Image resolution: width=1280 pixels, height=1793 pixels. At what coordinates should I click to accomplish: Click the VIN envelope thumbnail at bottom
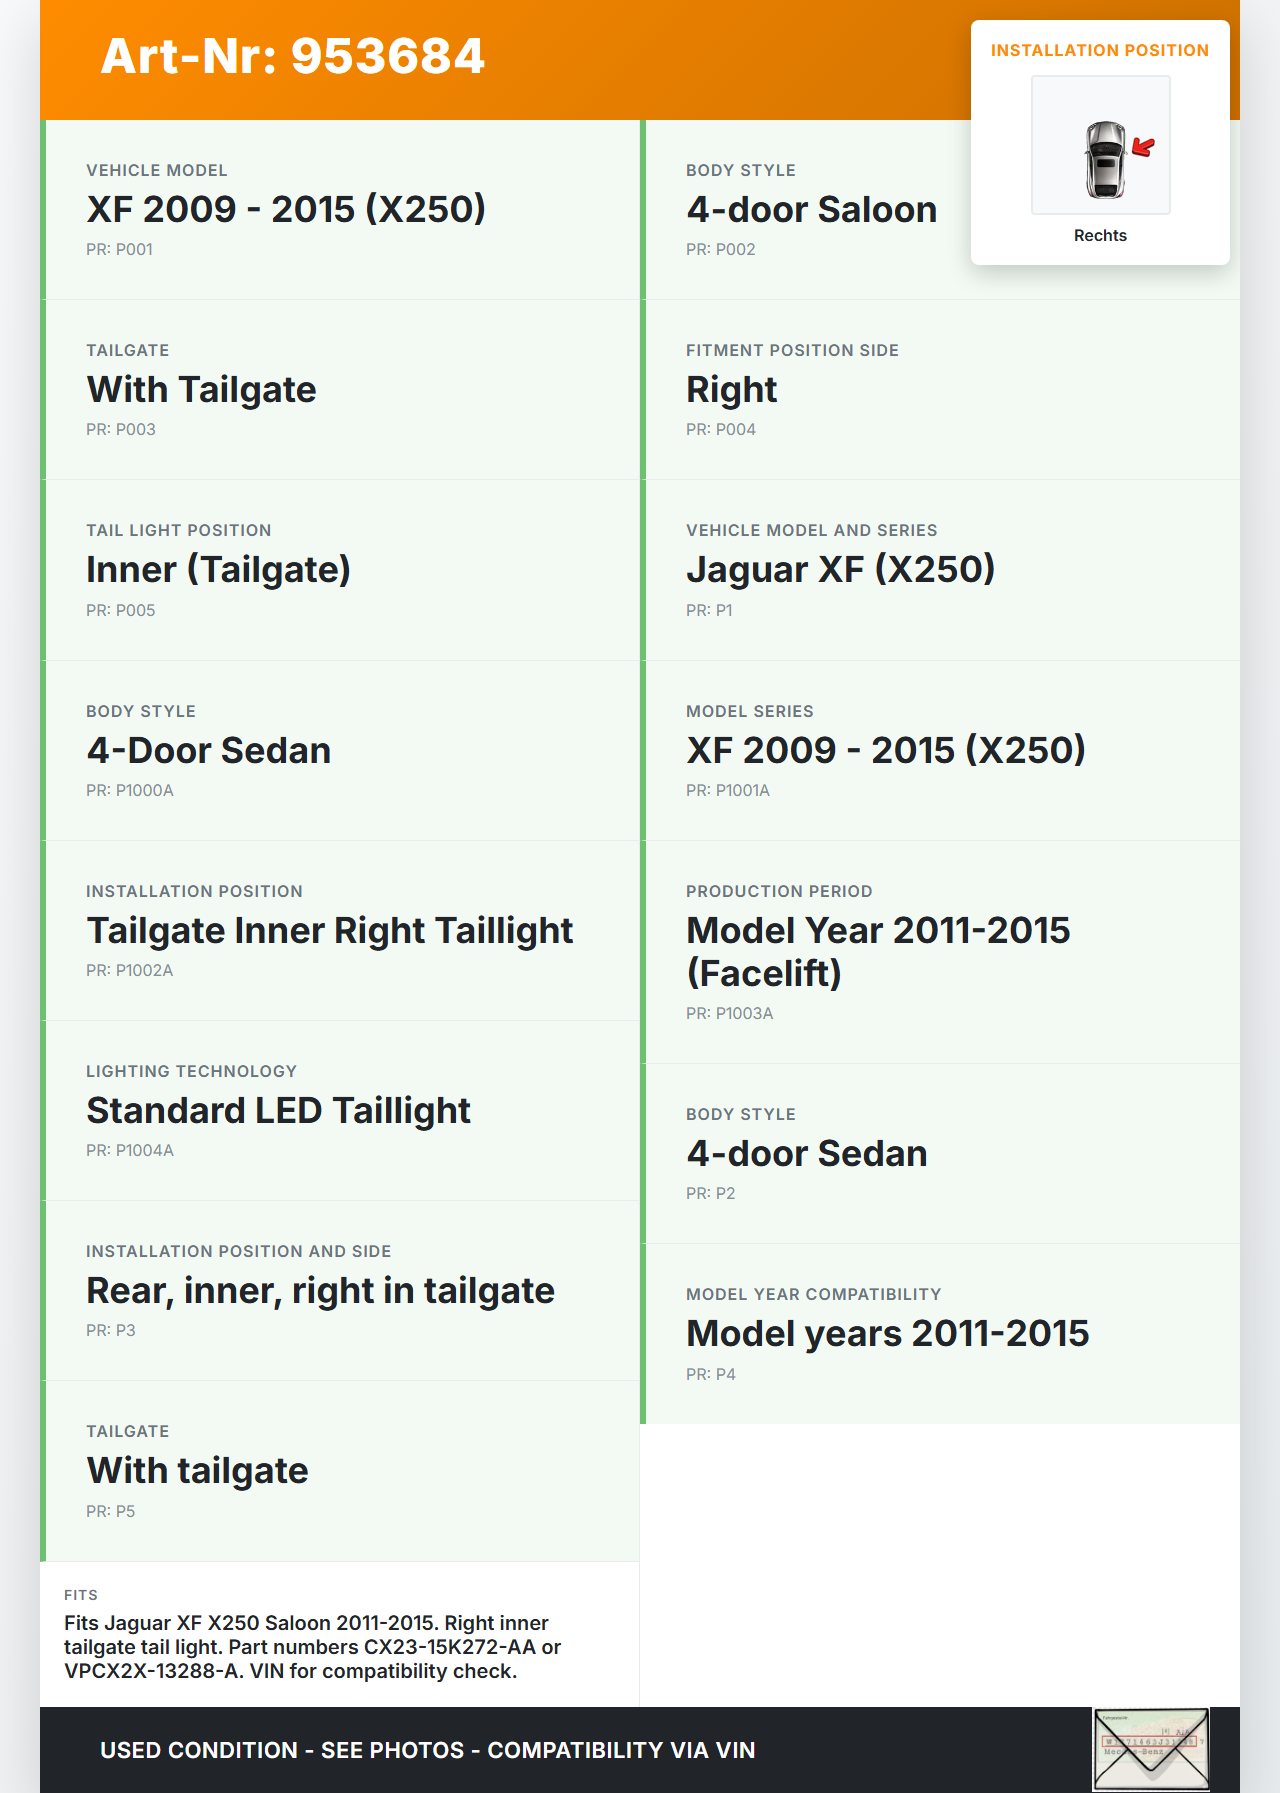tap(1150, 1749)
